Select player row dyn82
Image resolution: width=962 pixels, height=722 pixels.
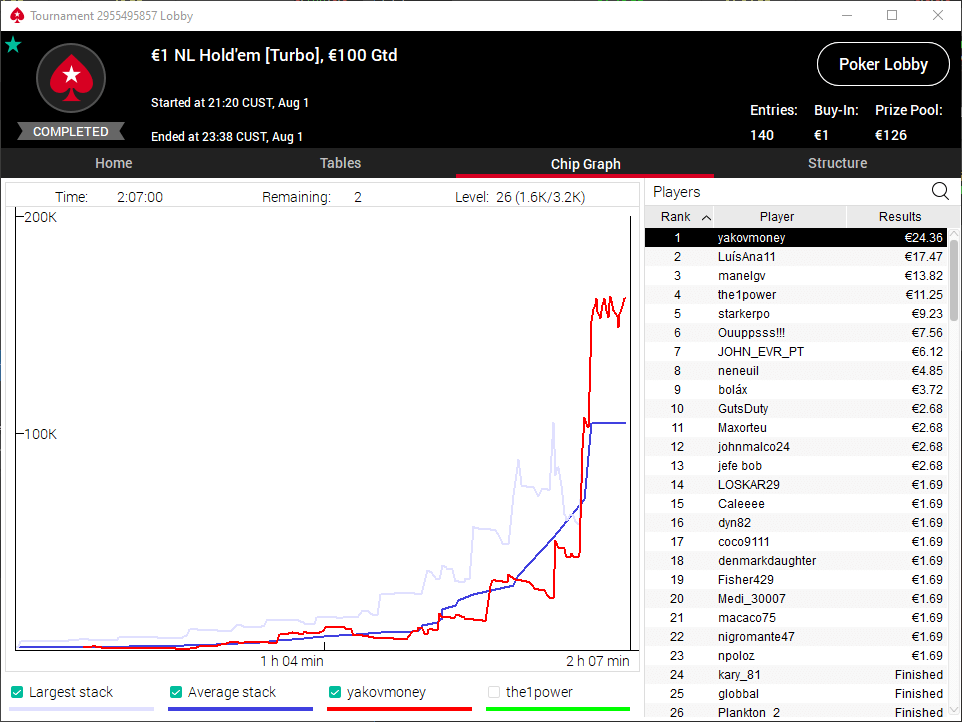click(796, 523)
